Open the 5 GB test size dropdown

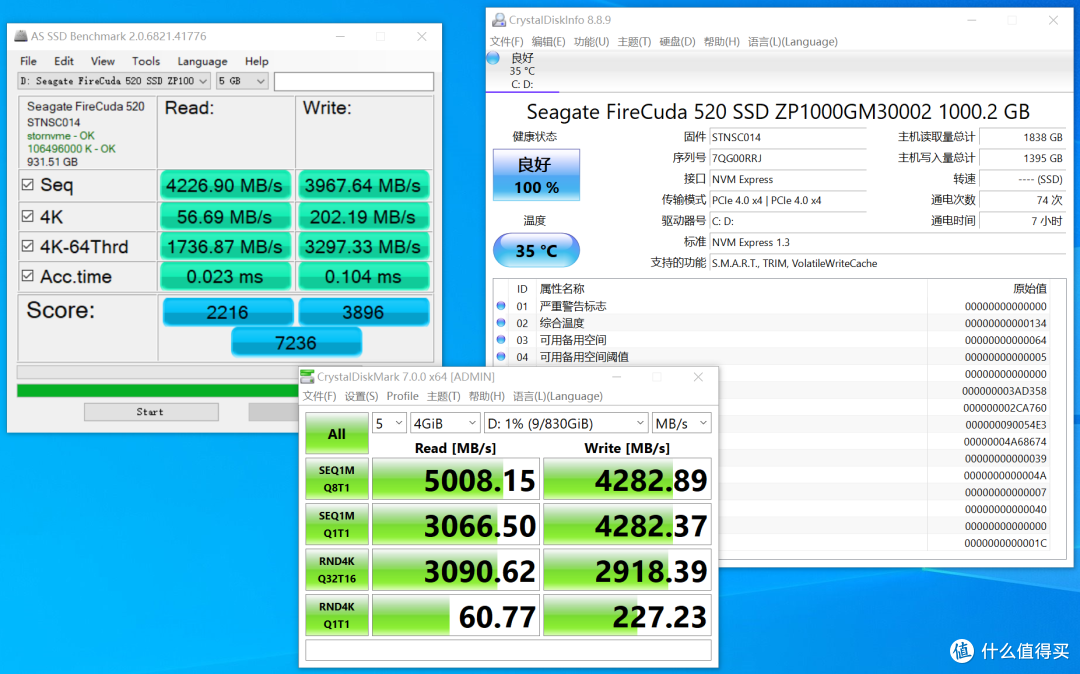click(242, 81)
